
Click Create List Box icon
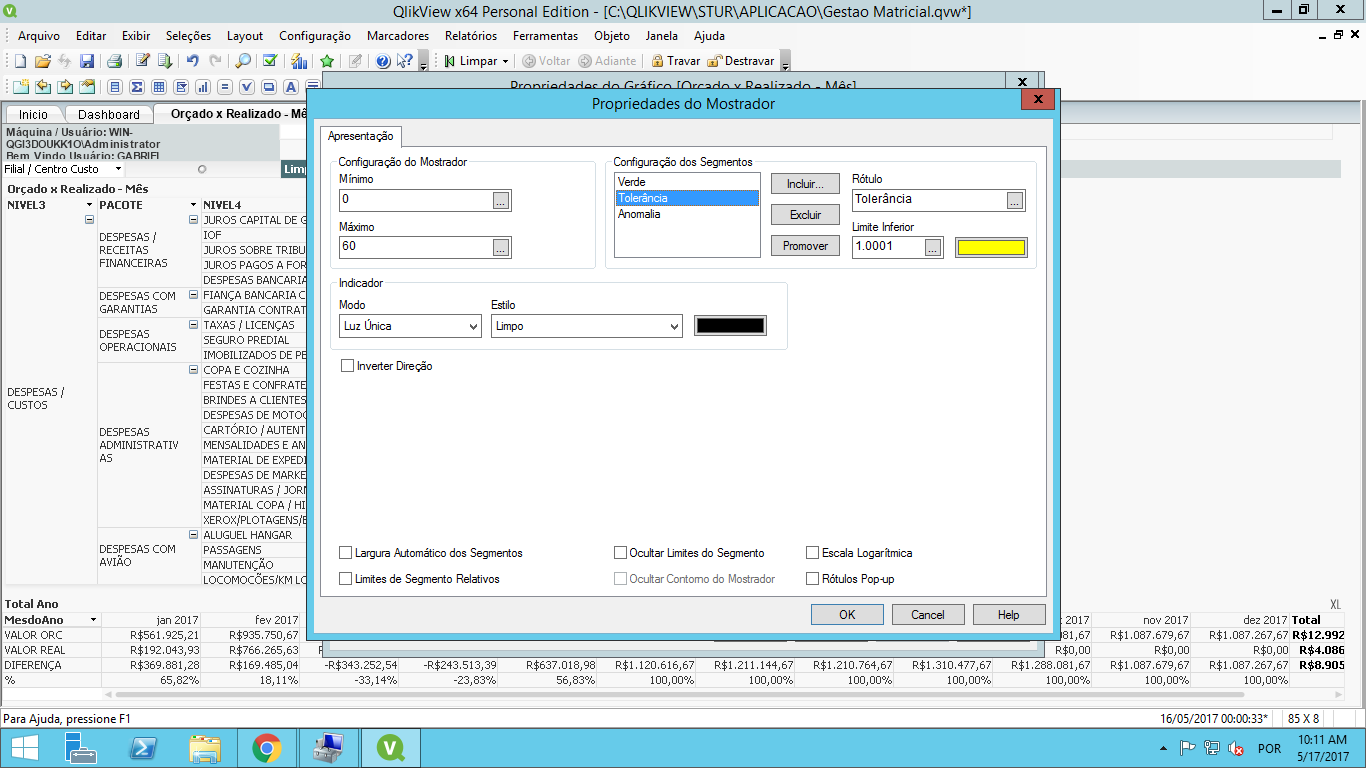(115, 87)
